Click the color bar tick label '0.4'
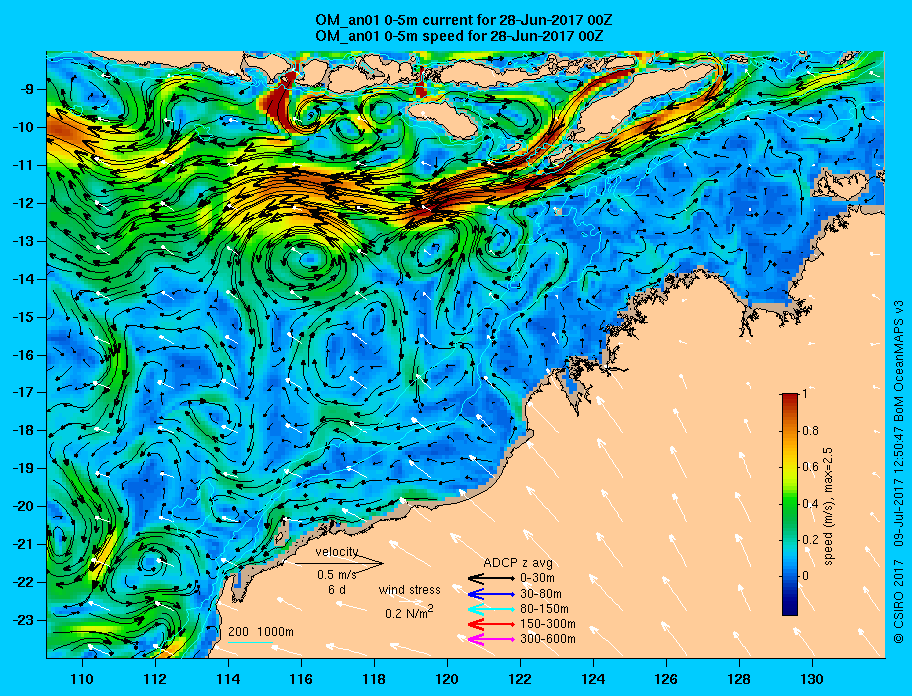Viewport: 912px width, 696px height. pyautogui.click(x=811, y=504)
